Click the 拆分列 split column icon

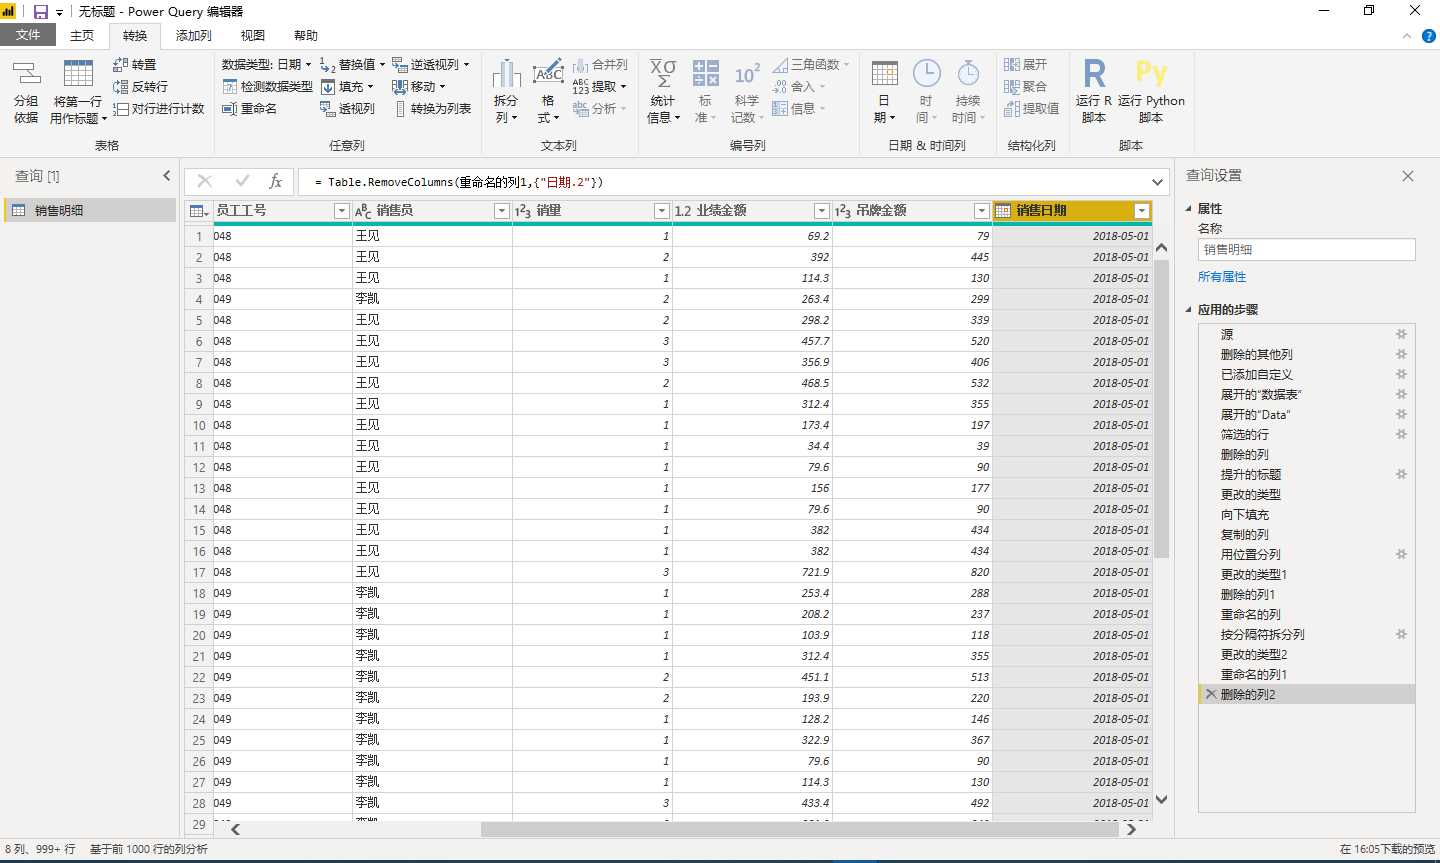pyautogui.click(x=507, y=74)
